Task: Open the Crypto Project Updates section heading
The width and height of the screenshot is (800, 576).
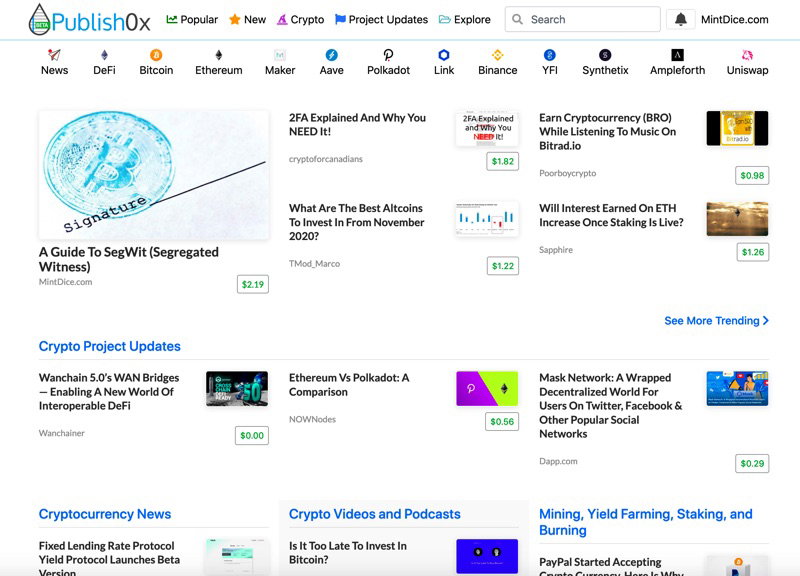Action: tap(110, 346)
